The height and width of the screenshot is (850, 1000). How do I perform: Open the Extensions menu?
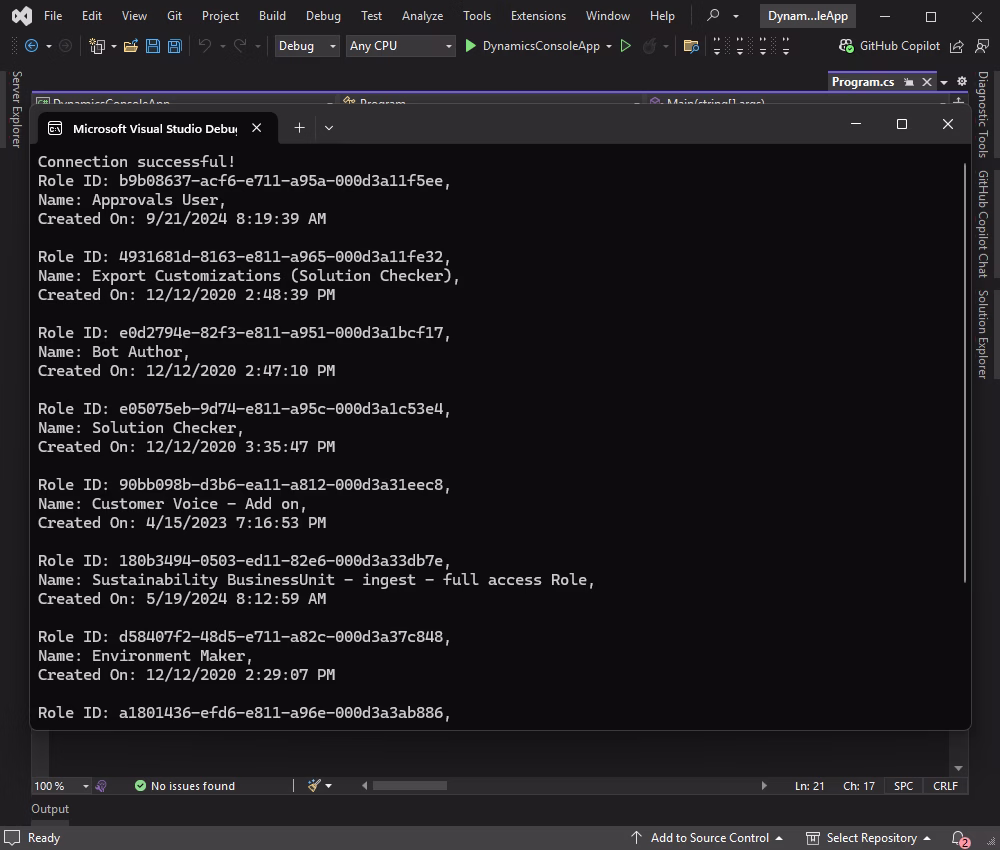click(x=538, y=15)
